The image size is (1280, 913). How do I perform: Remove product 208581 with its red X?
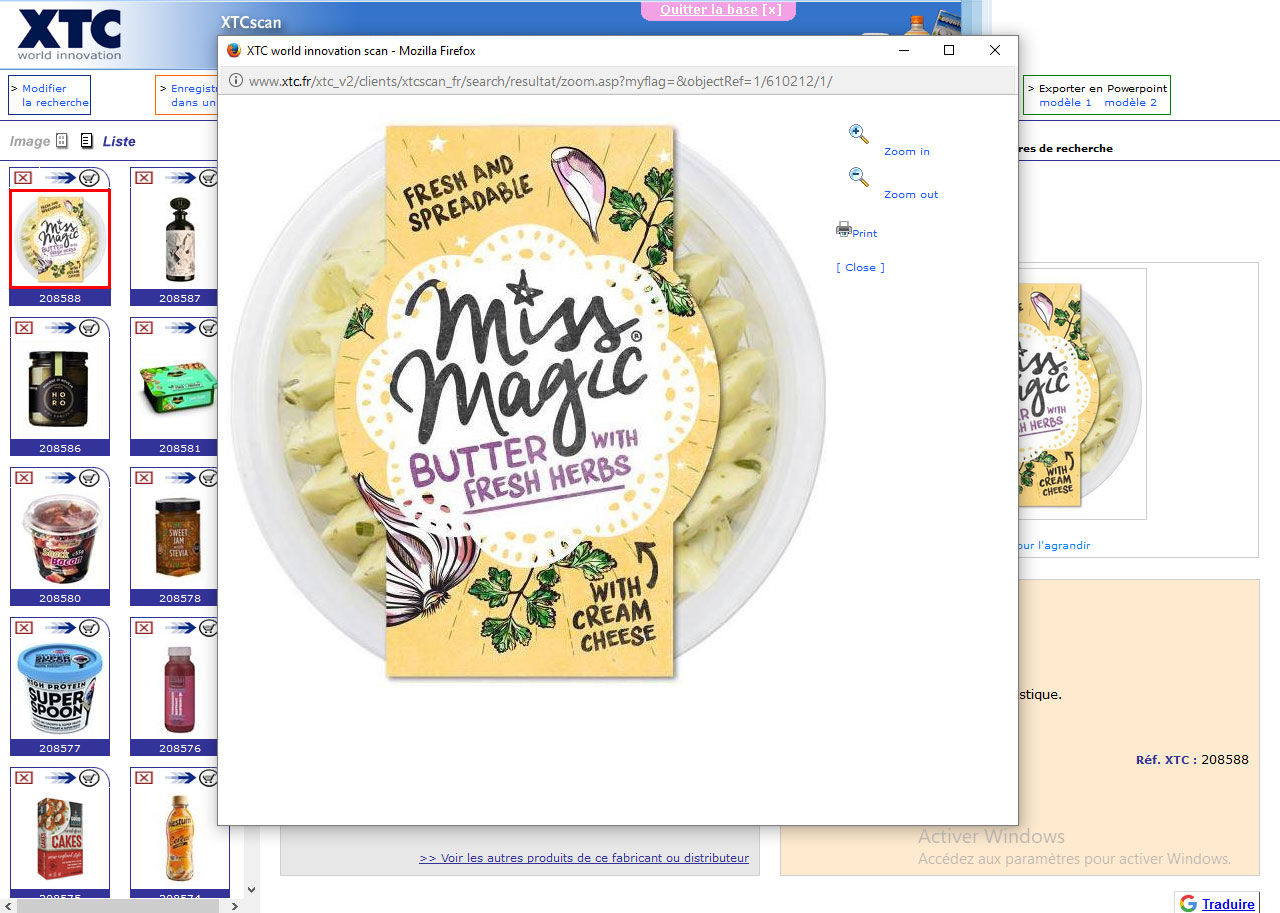[144, 327]
